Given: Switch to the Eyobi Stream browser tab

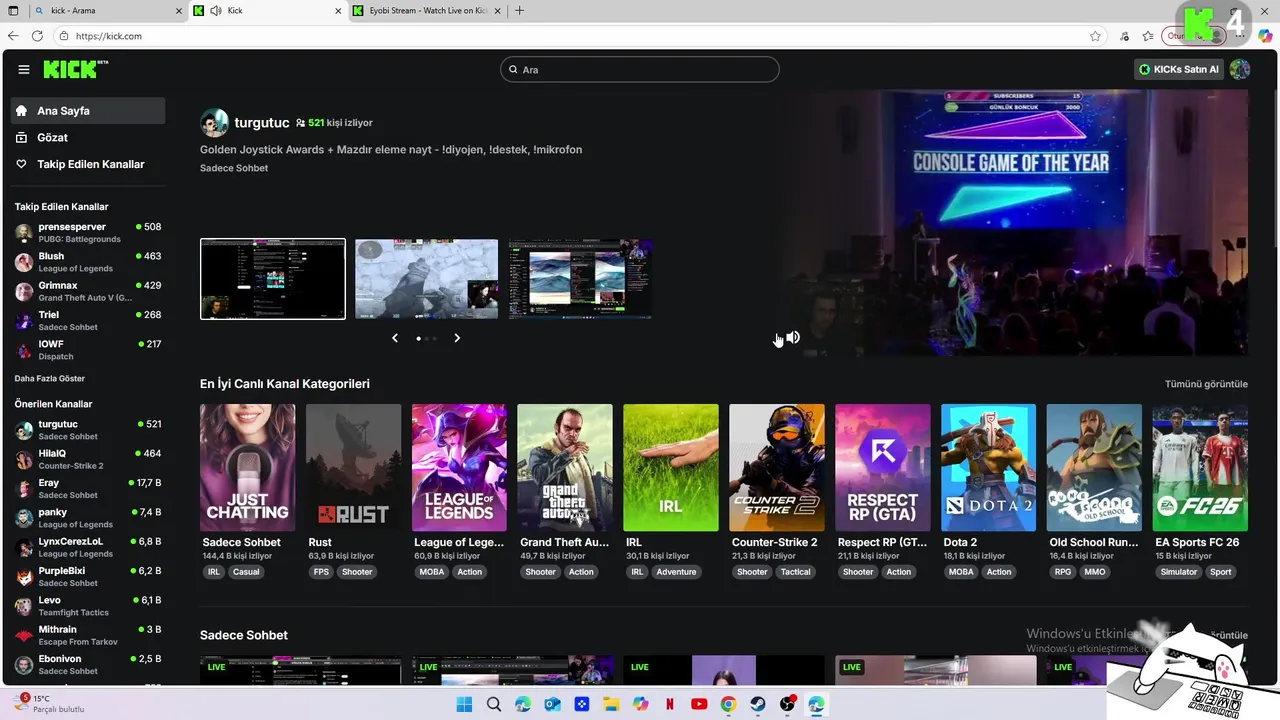Looking at the screenshot, I should (x=428, y=11).
